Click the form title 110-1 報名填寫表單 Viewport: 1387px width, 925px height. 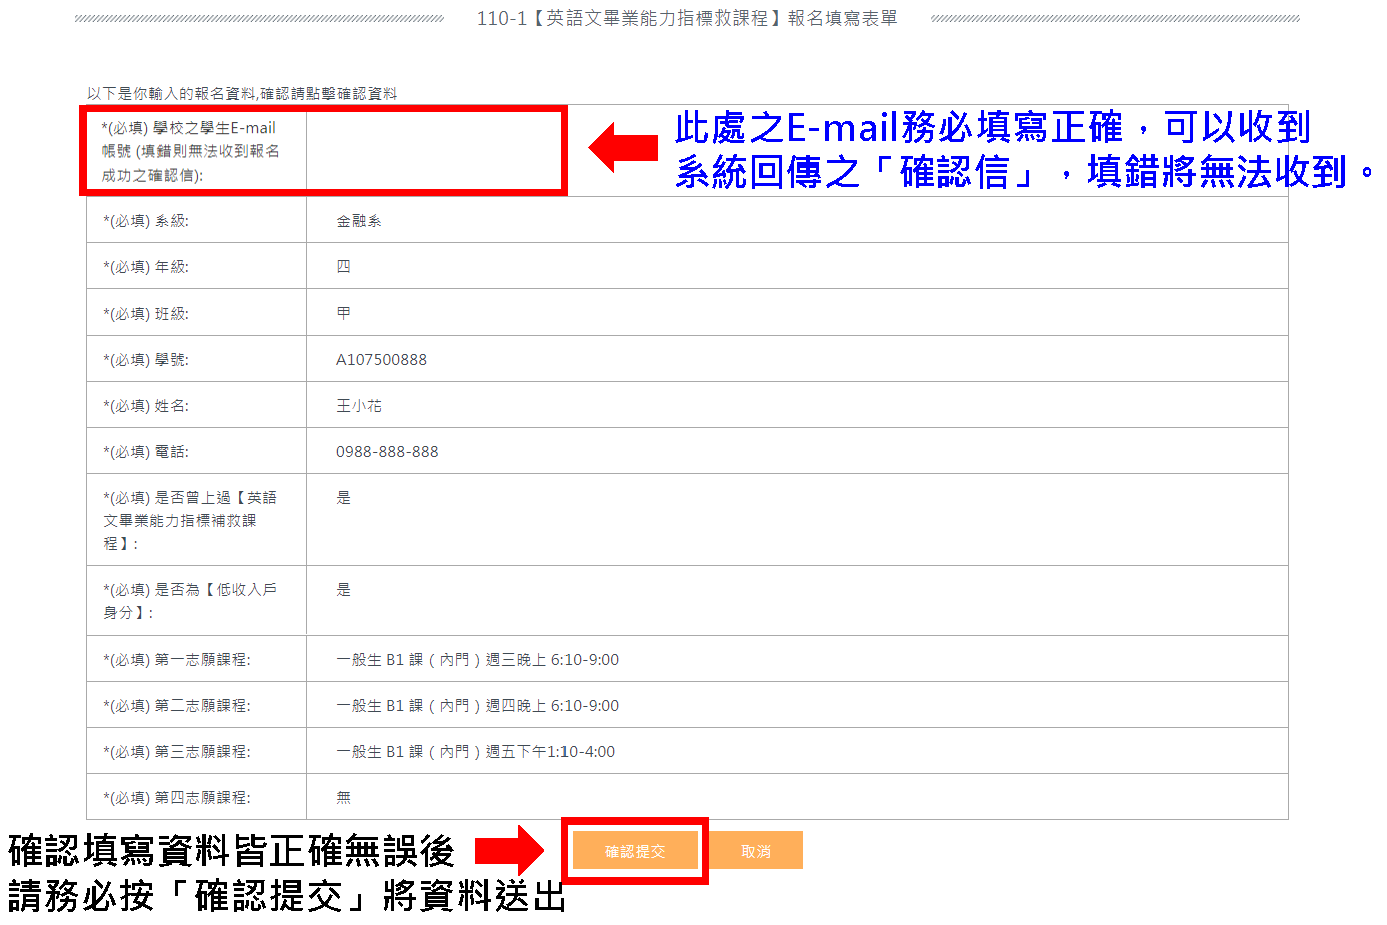pyautogui.click(x=687, y=18)
